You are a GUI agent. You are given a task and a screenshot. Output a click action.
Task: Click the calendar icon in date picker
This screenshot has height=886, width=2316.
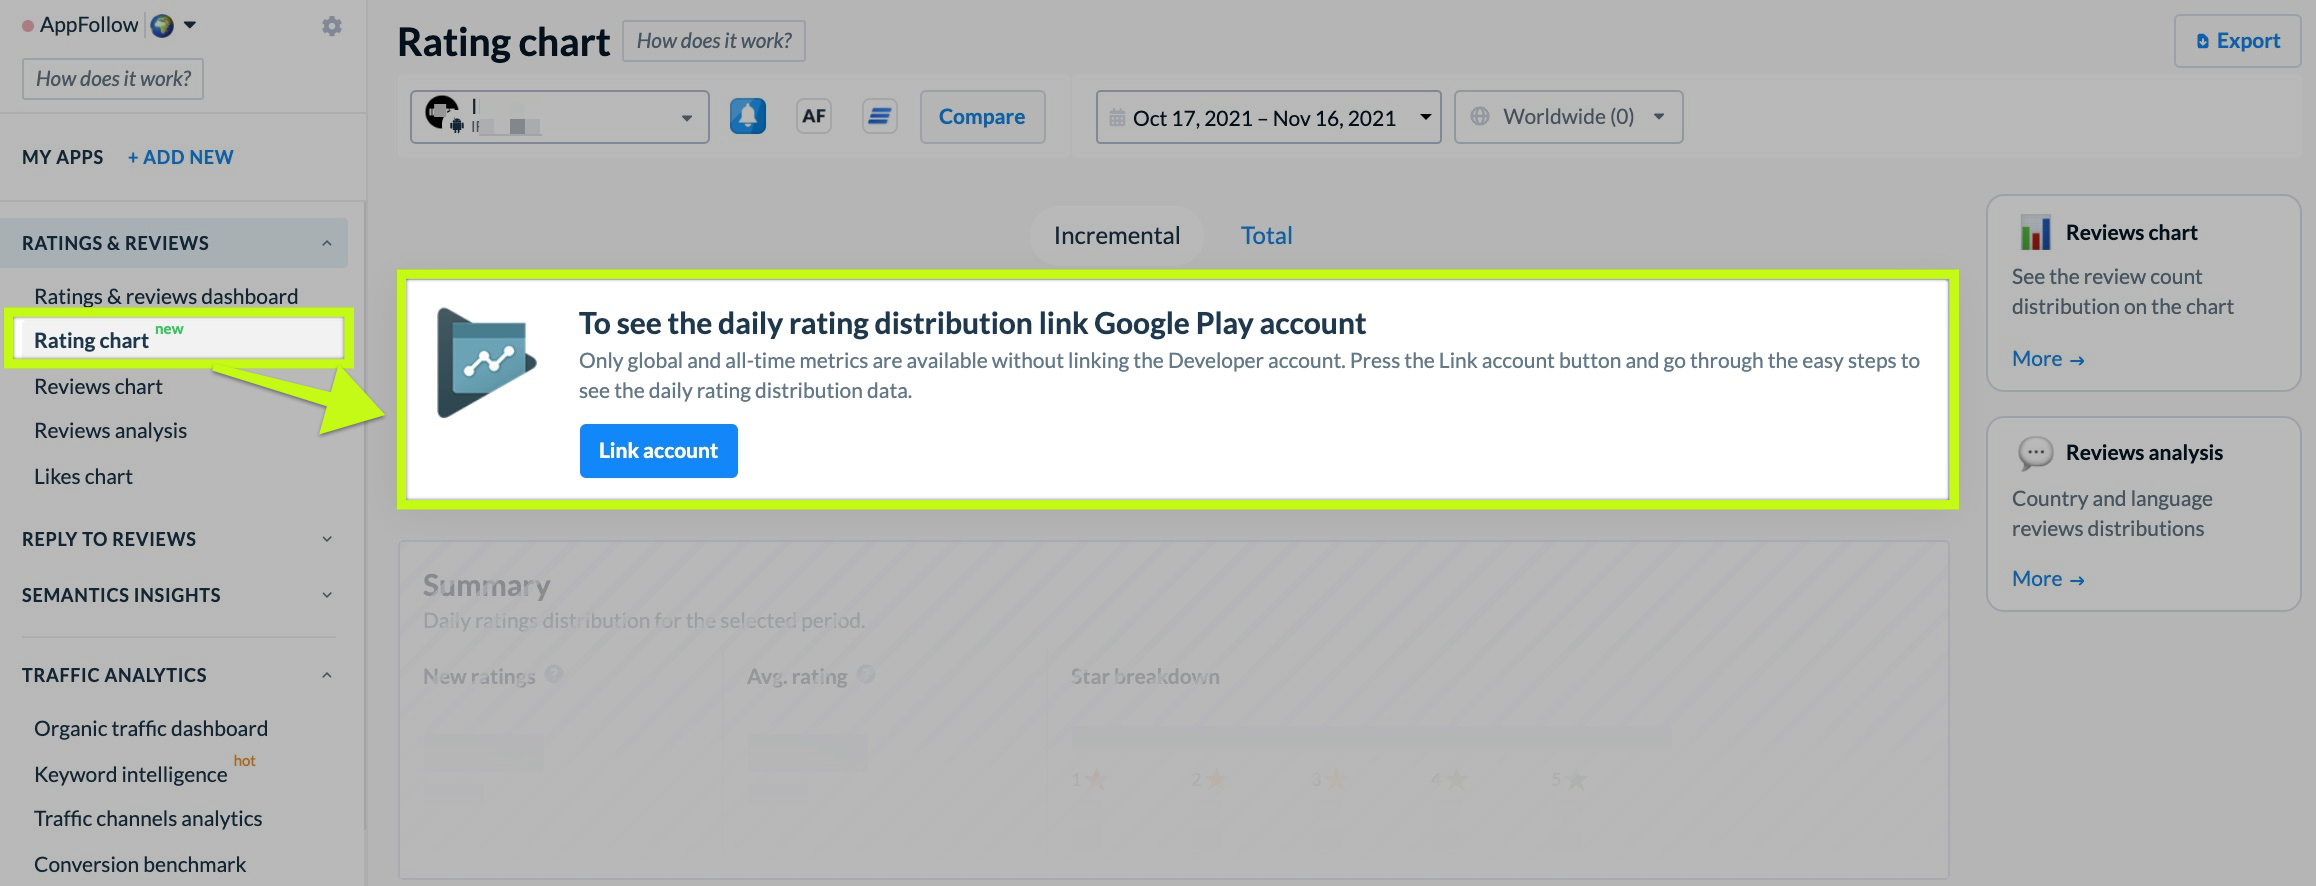click(x=1117, y=118)
